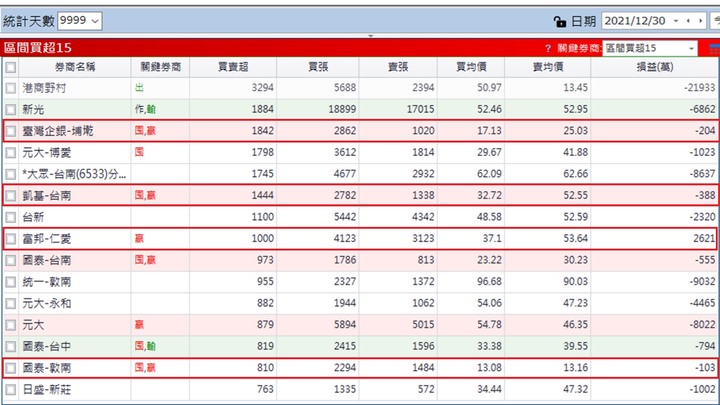Click the 損益 value 2621
Viewport: 720px width, 405px height.
[704, 238]
